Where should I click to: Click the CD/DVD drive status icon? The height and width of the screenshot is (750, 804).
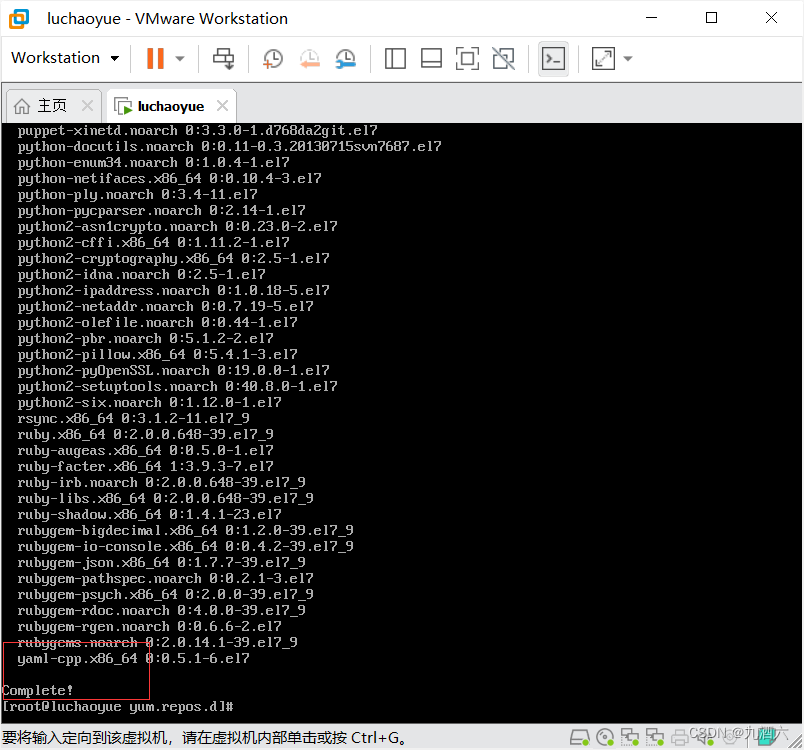click(606, 738)
